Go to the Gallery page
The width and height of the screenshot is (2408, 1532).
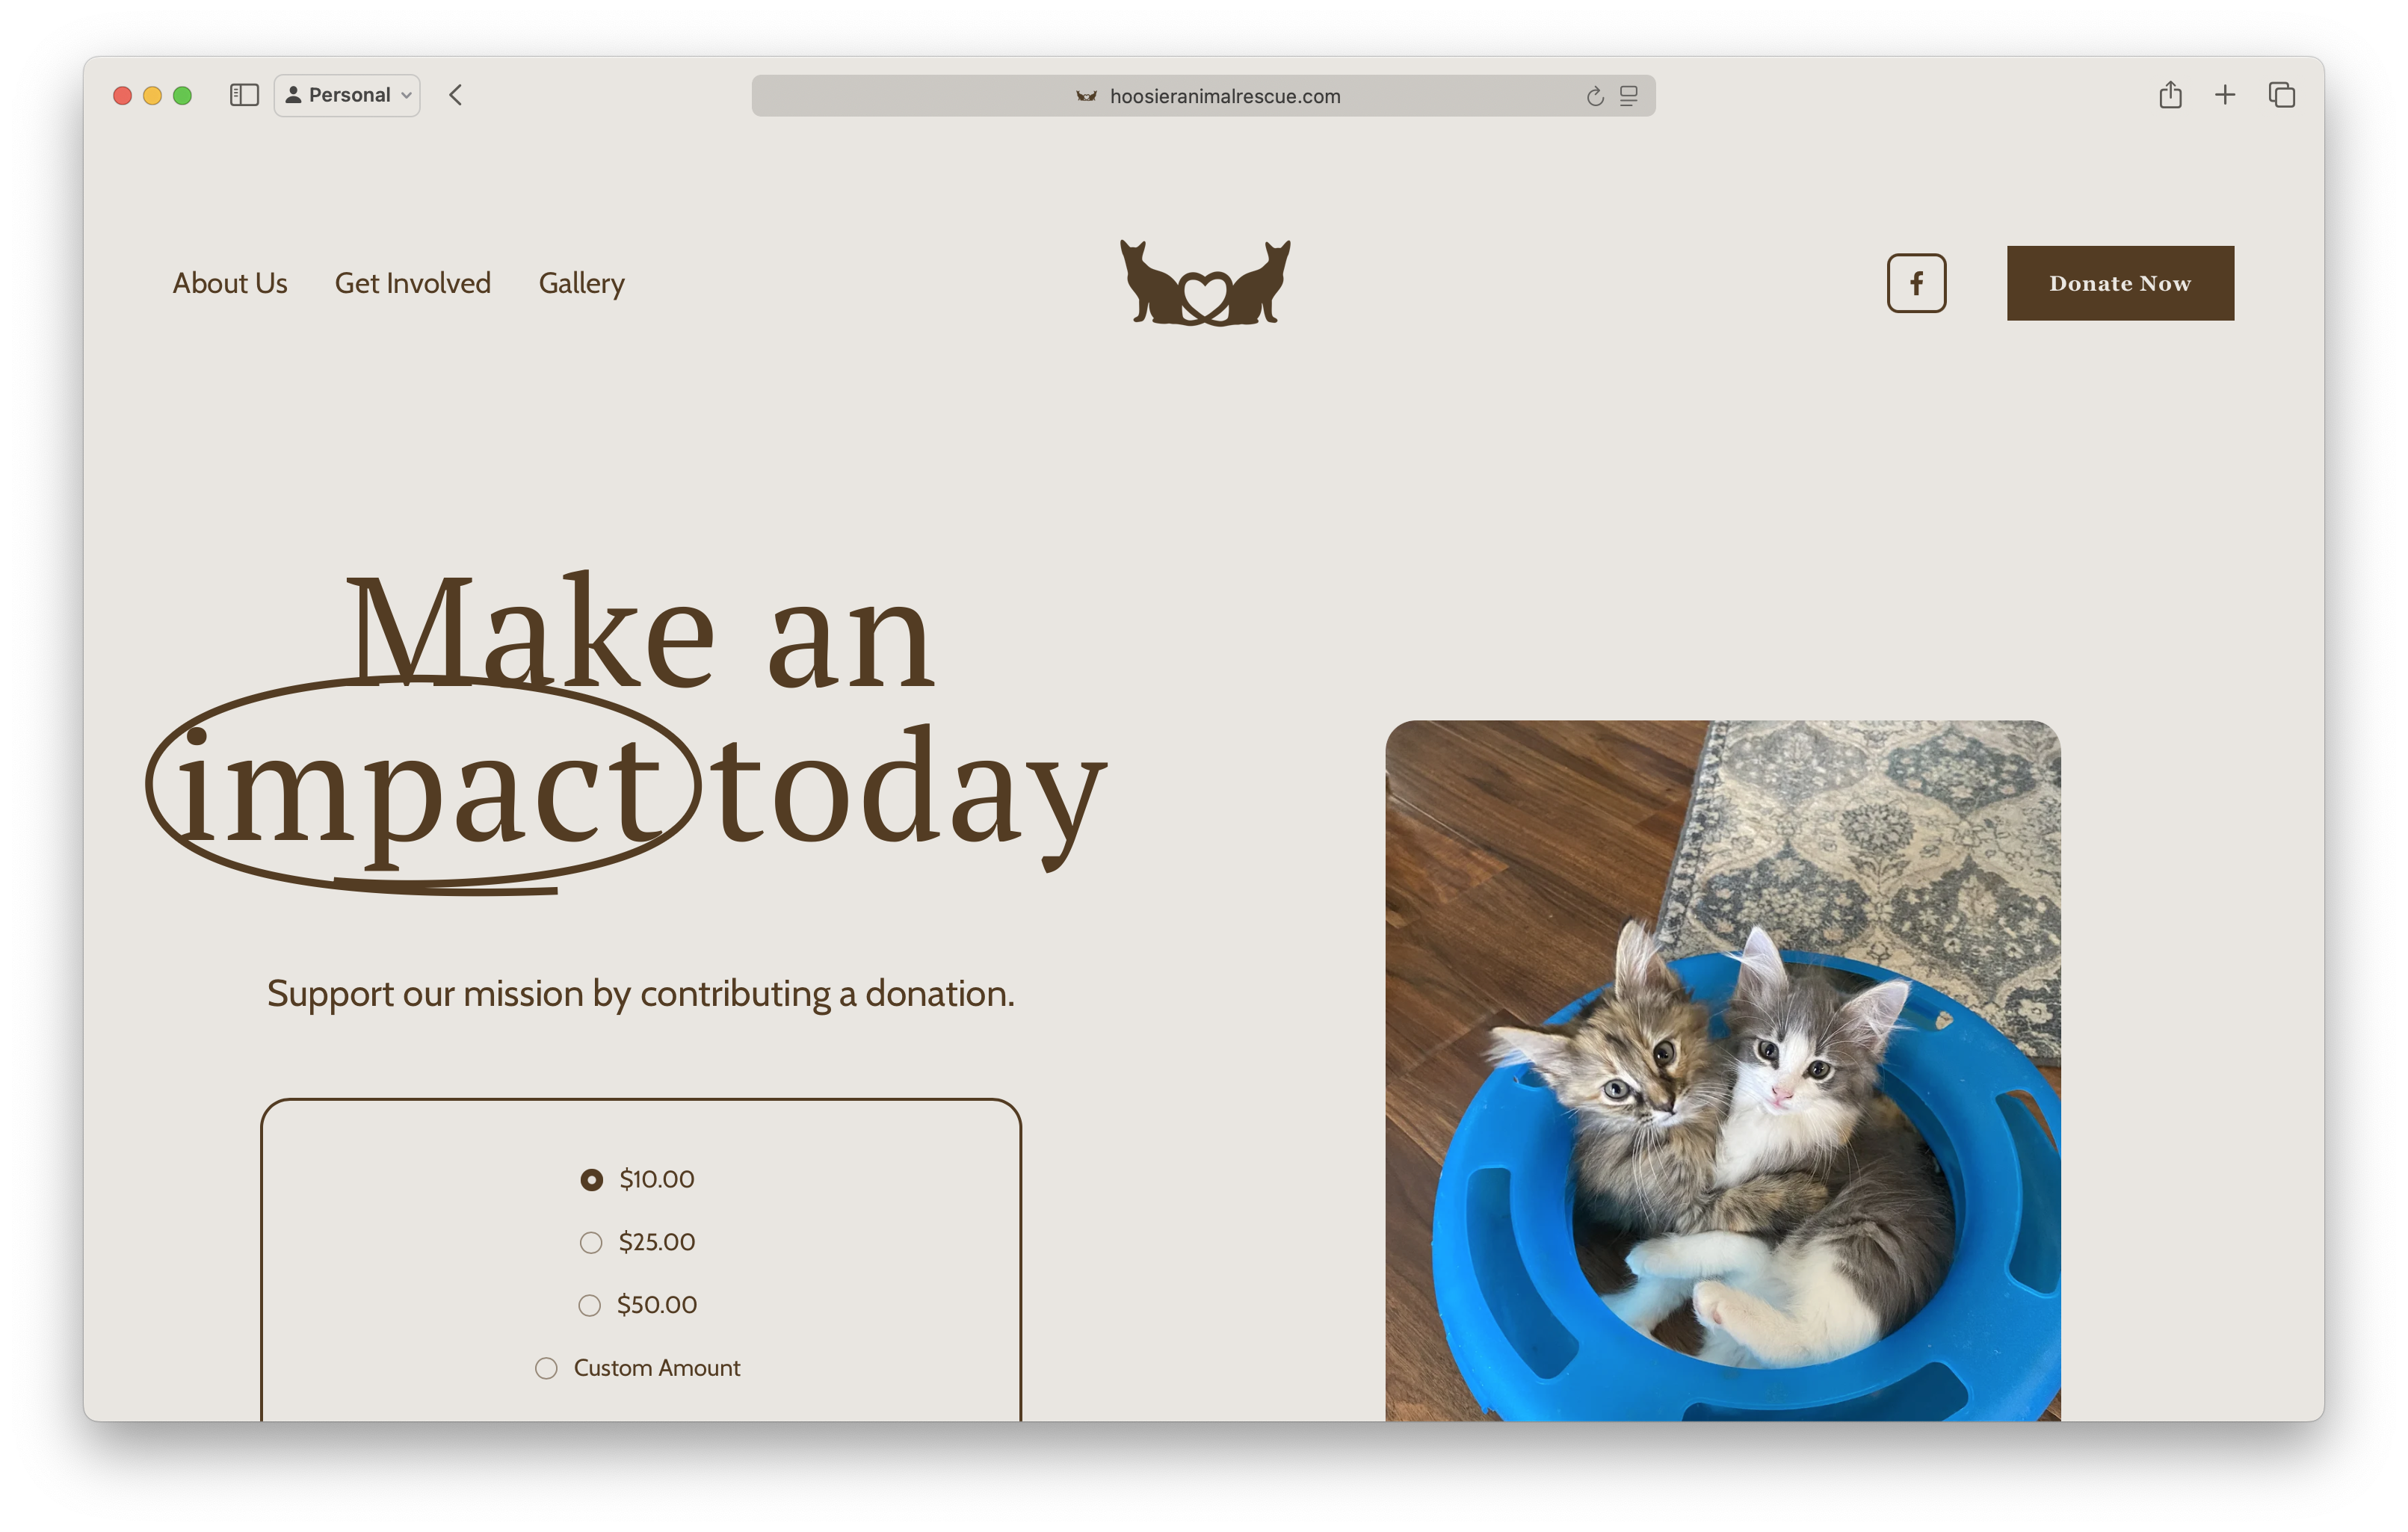582,283
